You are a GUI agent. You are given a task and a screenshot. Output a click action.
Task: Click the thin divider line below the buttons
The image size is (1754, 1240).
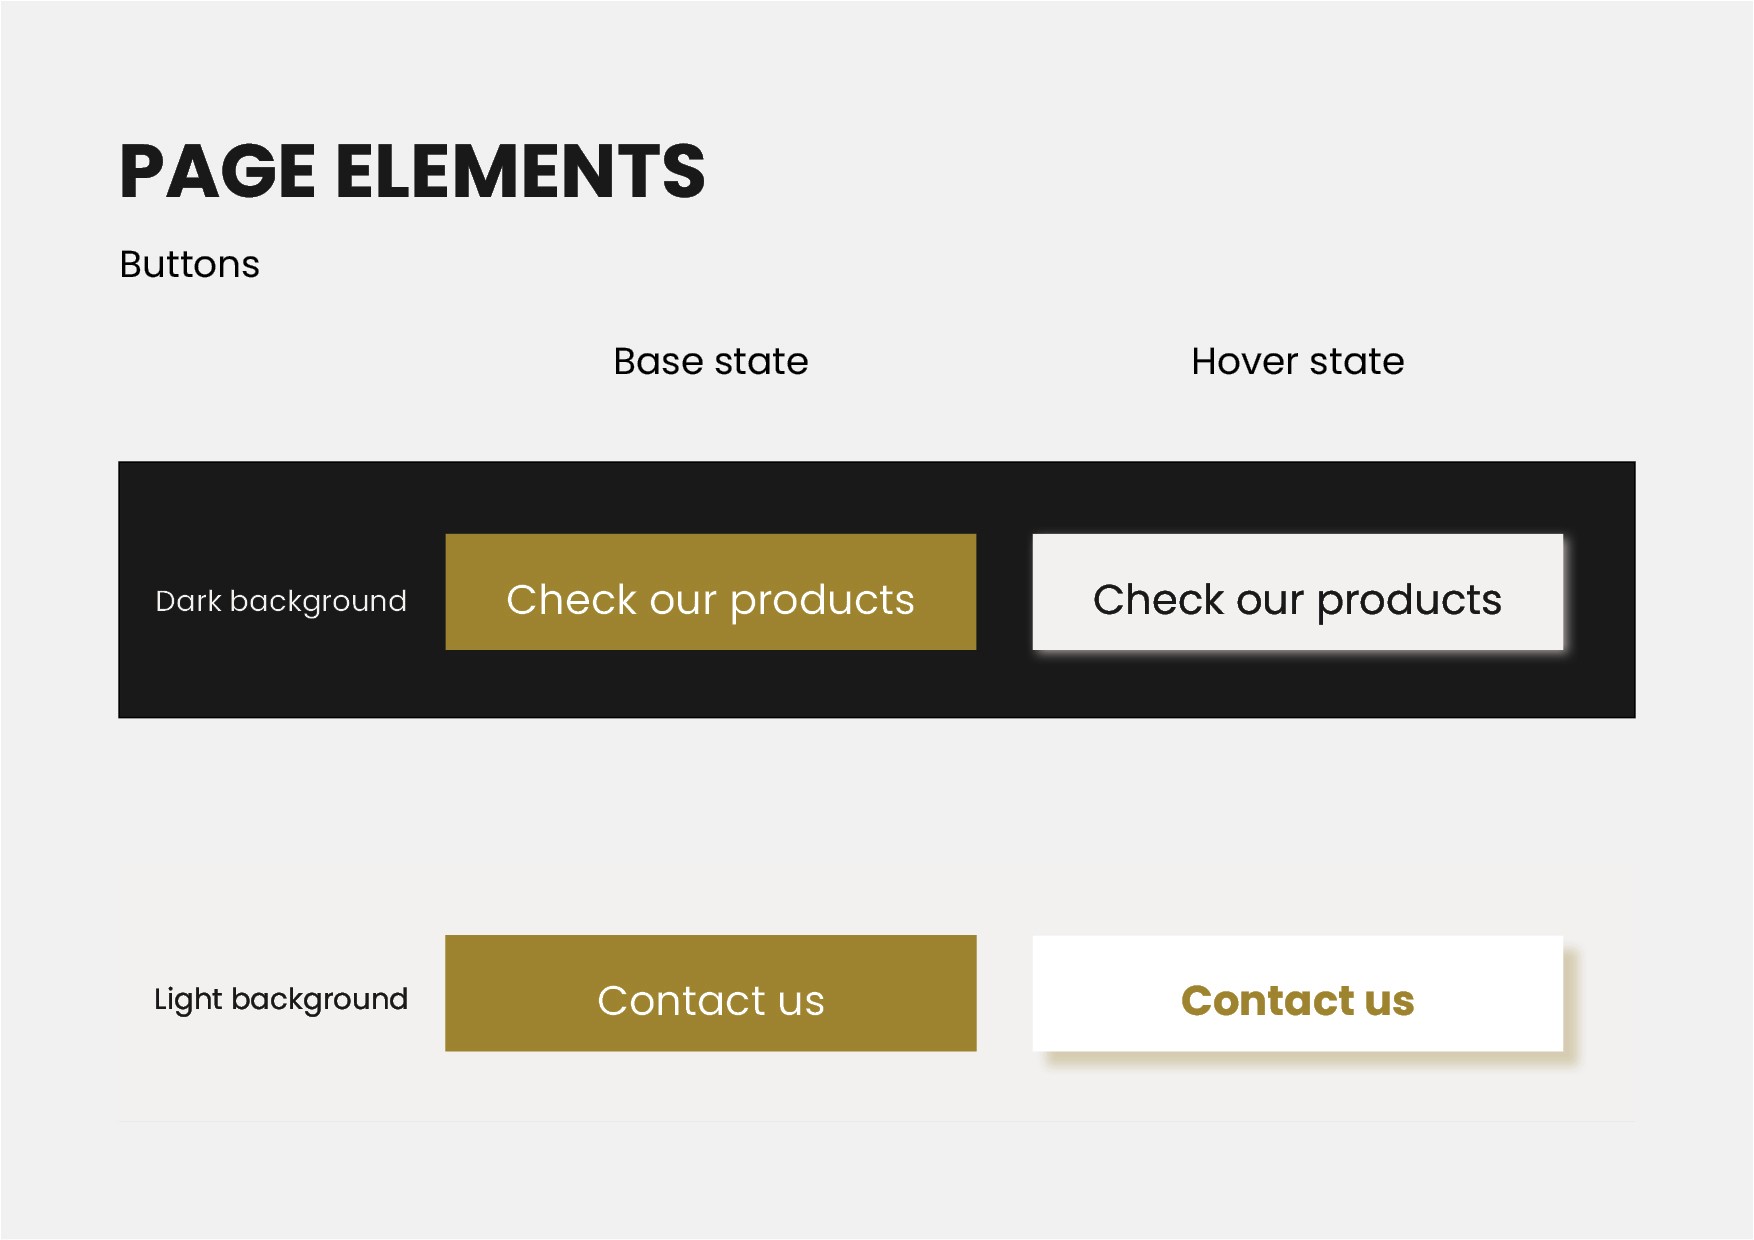[x=876, y=1122]
